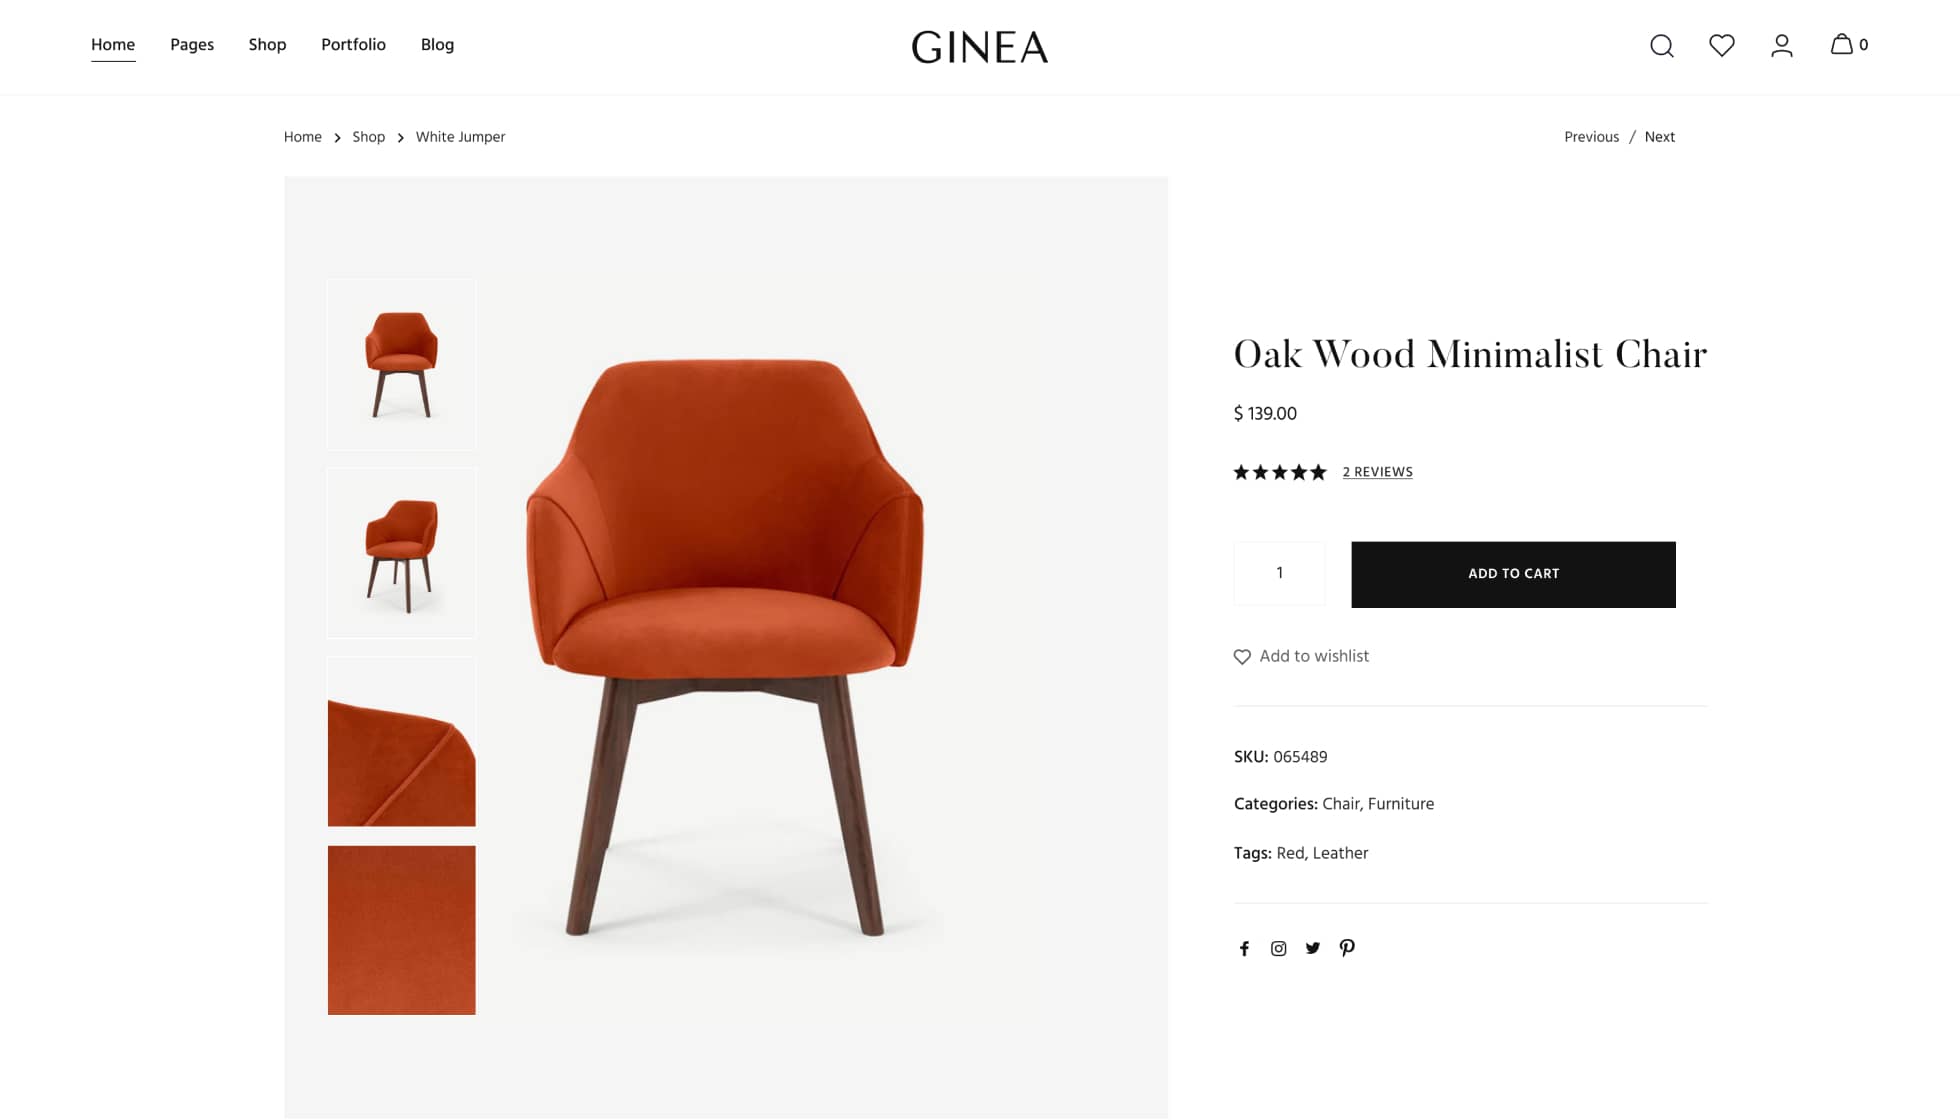The width and height of the screenshot is (1960, 1120).
Task: Click the Add to wishlist heart link
Action: [1301, 656]
